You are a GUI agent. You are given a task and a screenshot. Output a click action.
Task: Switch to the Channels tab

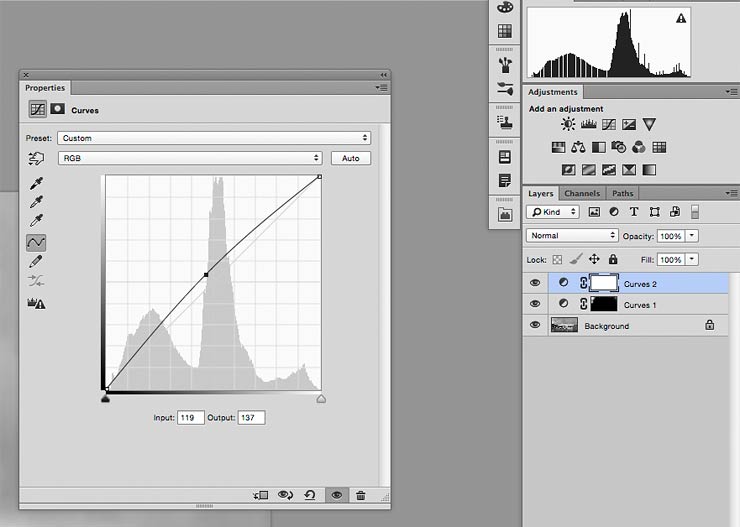coord(582,193)
